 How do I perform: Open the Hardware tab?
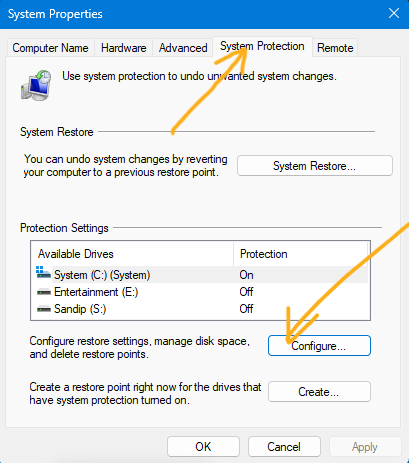click(x=124, y=48)
